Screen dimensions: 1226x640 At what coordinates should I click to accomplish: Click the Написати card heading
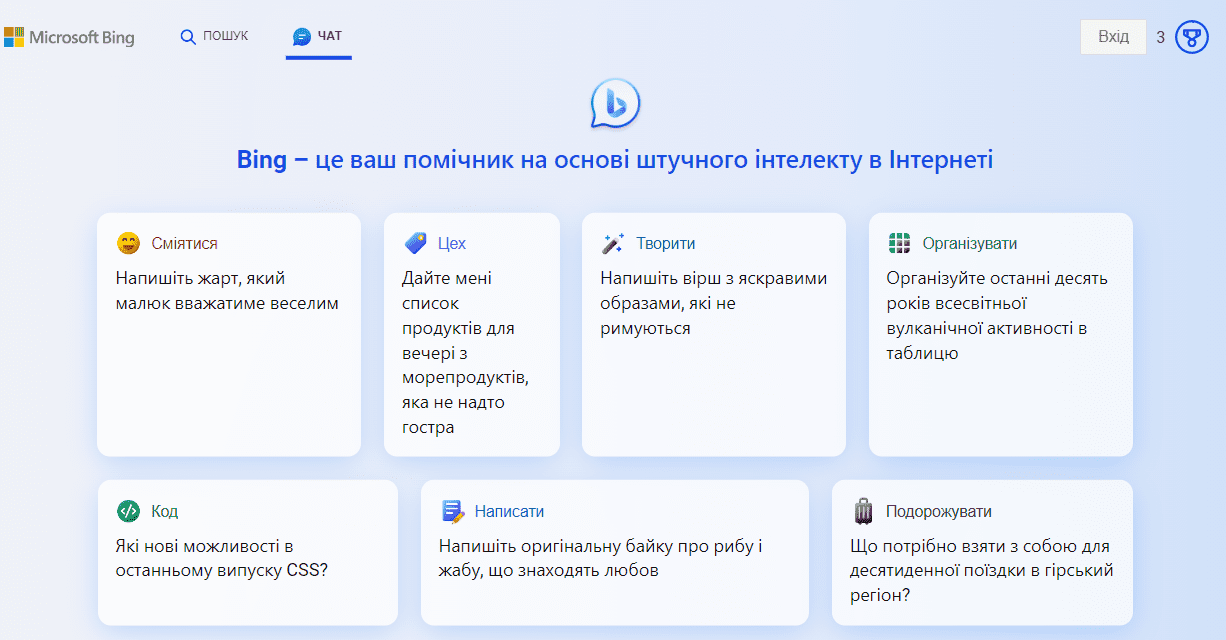click(510, 511)
